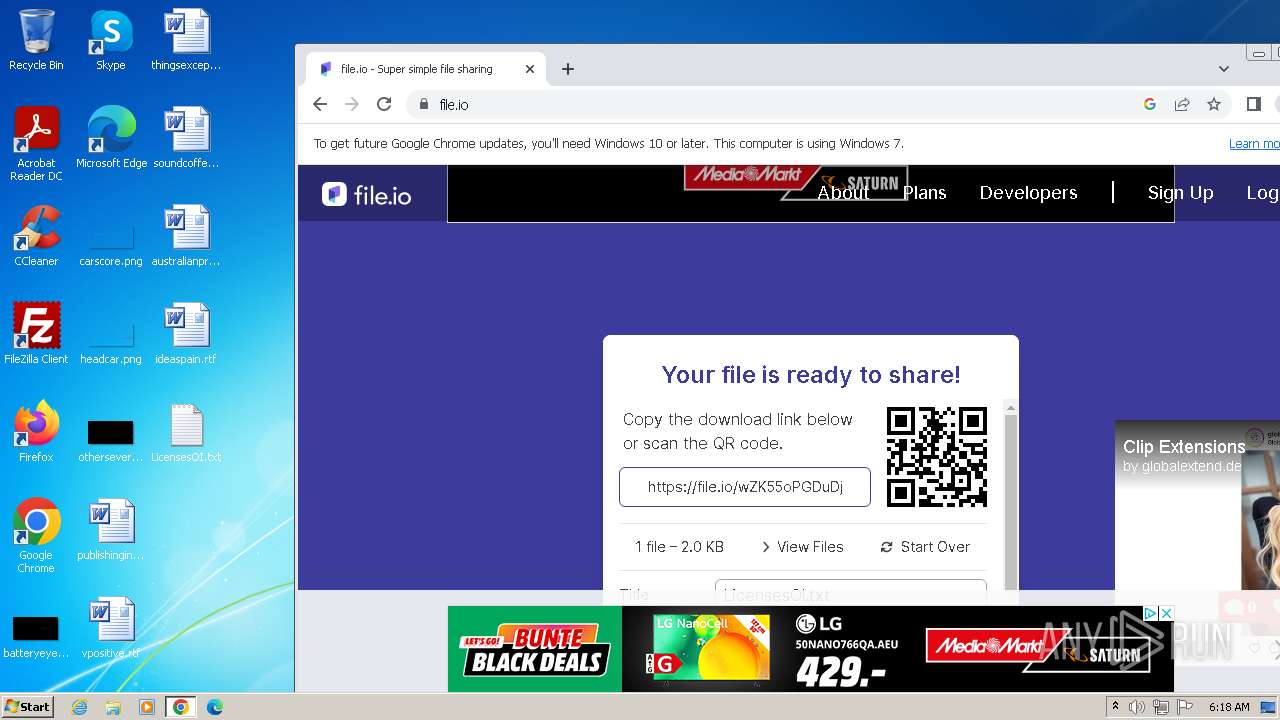Reload the file.io page
This screenshot has width=1280, height=720.
tap(384, 104)
